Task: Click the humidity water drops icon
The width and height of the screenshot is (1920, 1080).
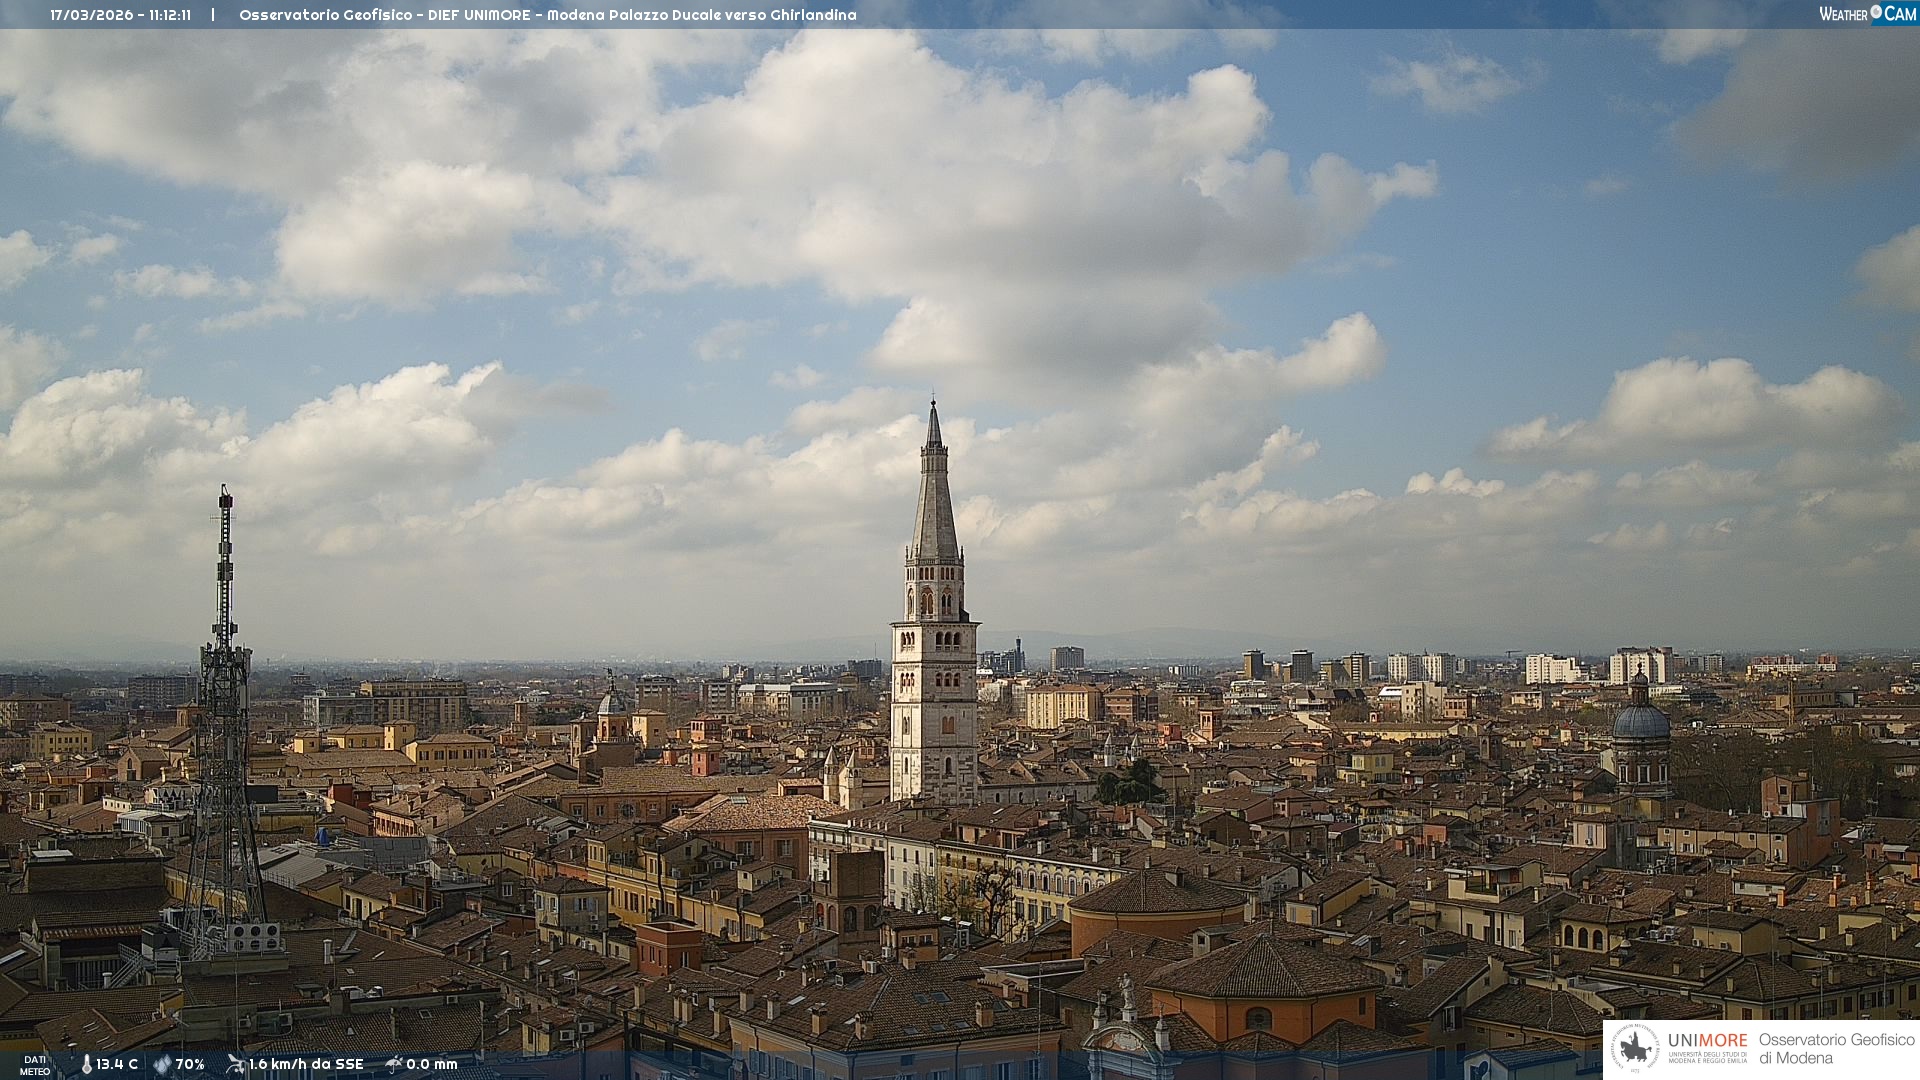Action: [162, 1064]
